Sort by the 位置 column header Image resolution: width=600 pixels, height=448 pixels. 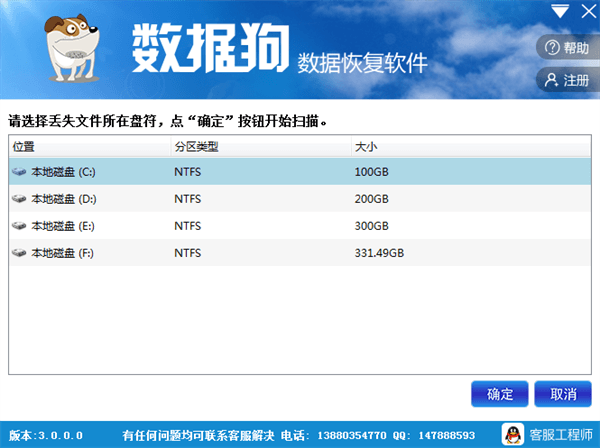90,147
